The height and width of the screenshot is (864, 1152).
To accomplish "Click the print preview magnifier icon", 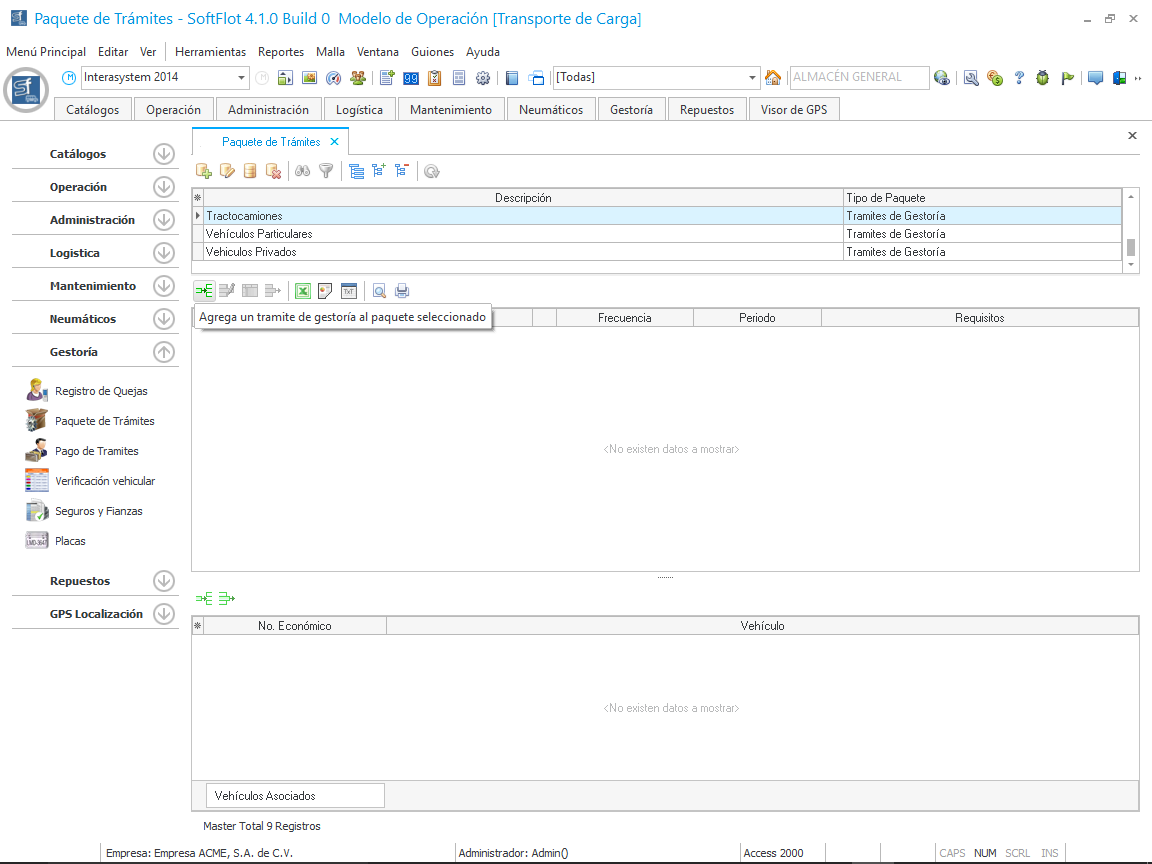I will click(x=379, y=291).
